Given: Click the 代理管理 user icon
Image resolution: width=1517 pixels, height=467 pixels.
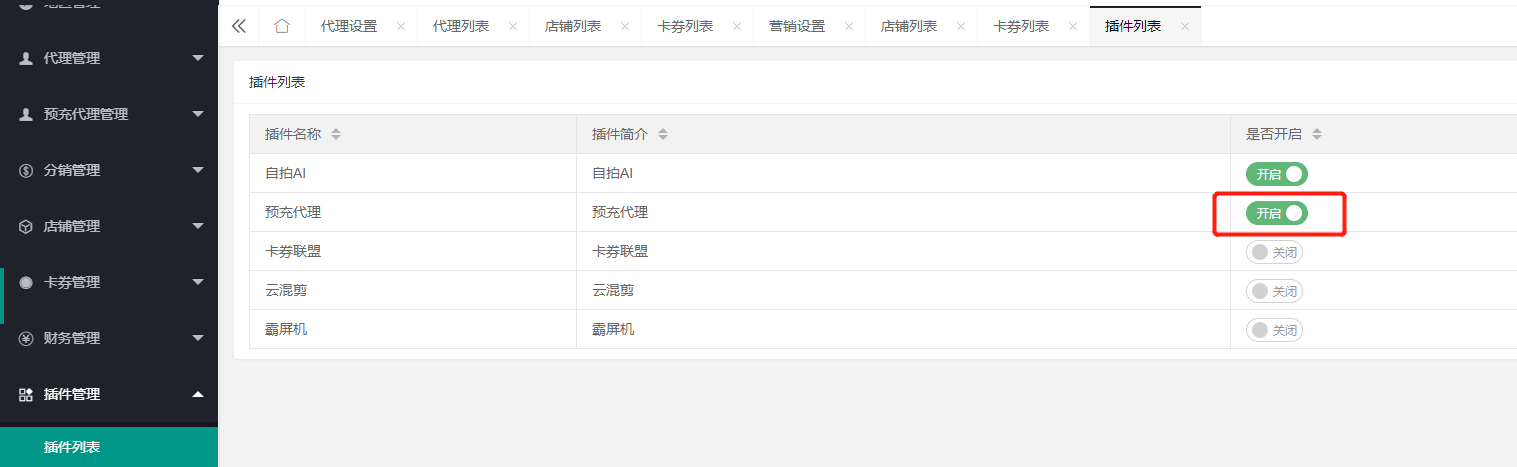Looking at the screenshot, I should (x=27, y=59).
